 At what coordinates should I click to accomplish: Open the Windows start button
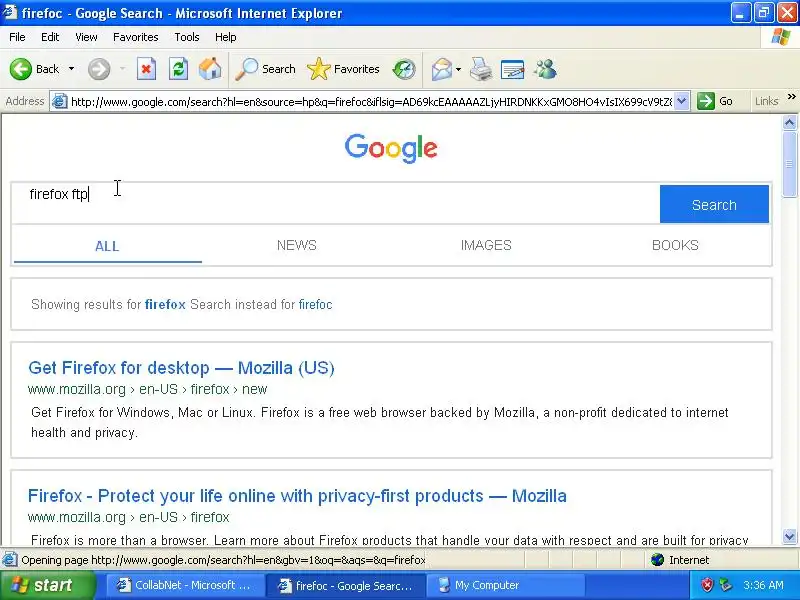pos(47,585)
